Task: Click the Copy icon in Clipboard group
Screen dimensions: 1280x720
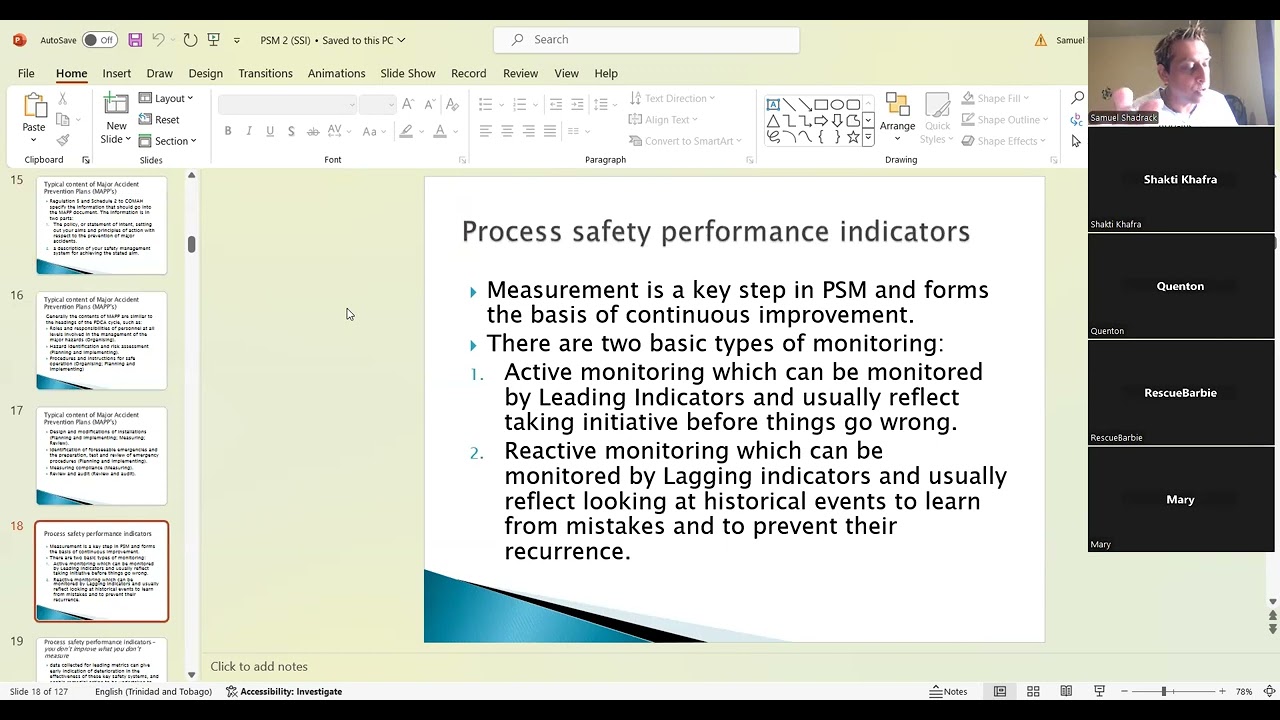Action: click(62, 119)
